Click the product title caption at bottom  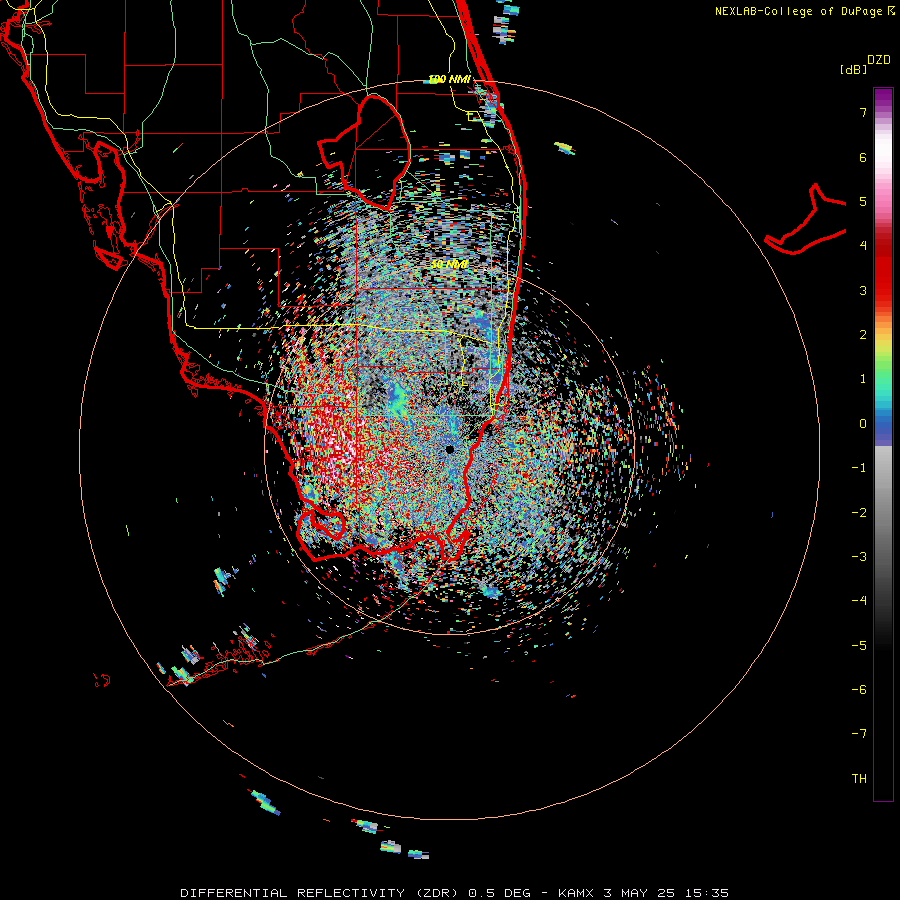(455, 893)
